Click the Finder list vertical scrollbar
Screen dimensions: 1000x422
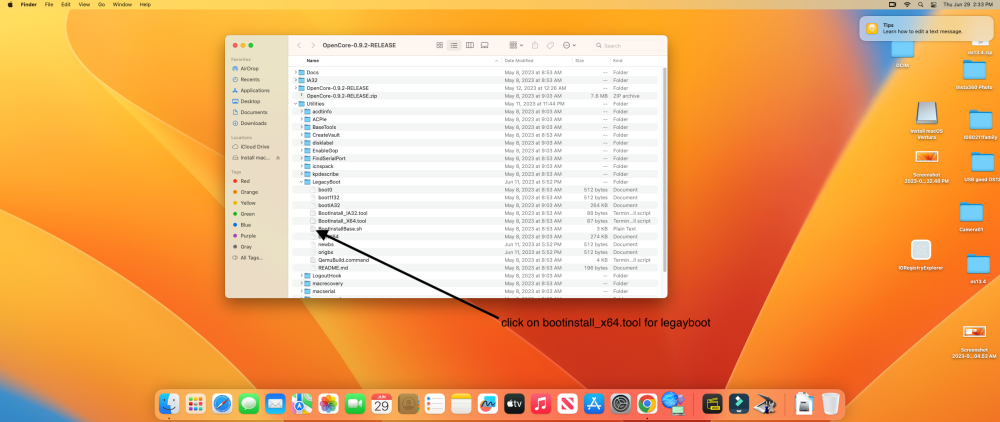click(x=664, y=169)
